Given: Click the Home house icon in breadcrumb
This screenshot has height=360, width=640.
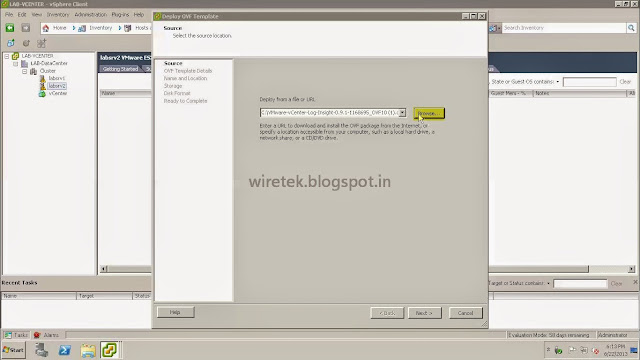Looking at the screenshot, I should pyautogui.click(x=46, y=28).
